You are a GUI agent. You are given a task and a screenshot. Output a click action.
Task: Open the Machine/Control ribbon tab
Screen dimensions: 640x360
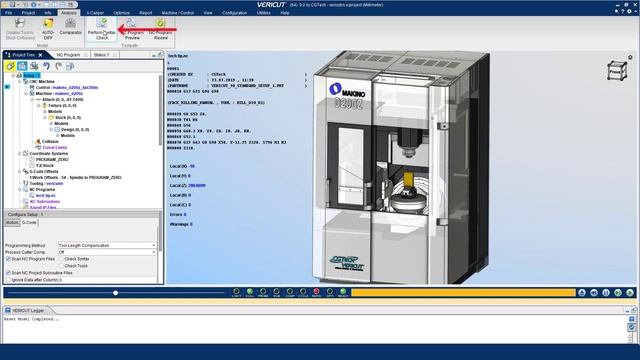[x=178, y=13]
